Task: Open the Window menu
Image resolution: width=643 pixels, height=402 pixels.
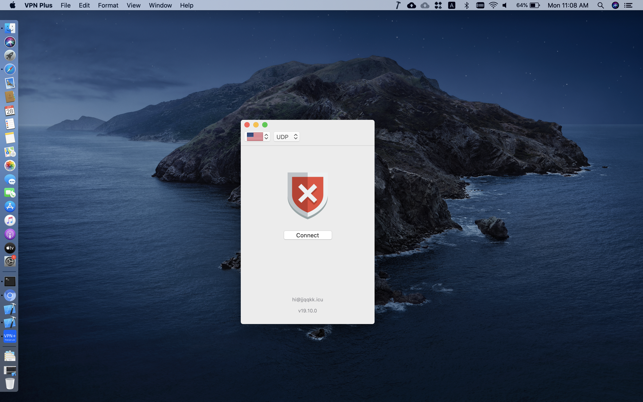Action: click(x=160, y=5)
